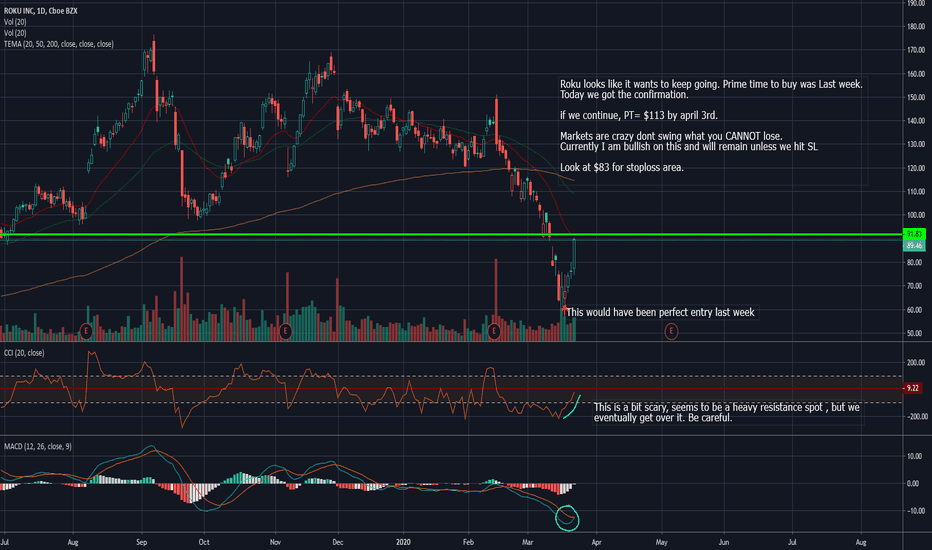Click the 160.00 price axis label
Viewport: 932px width, 550px height.
tap(915, 74)
